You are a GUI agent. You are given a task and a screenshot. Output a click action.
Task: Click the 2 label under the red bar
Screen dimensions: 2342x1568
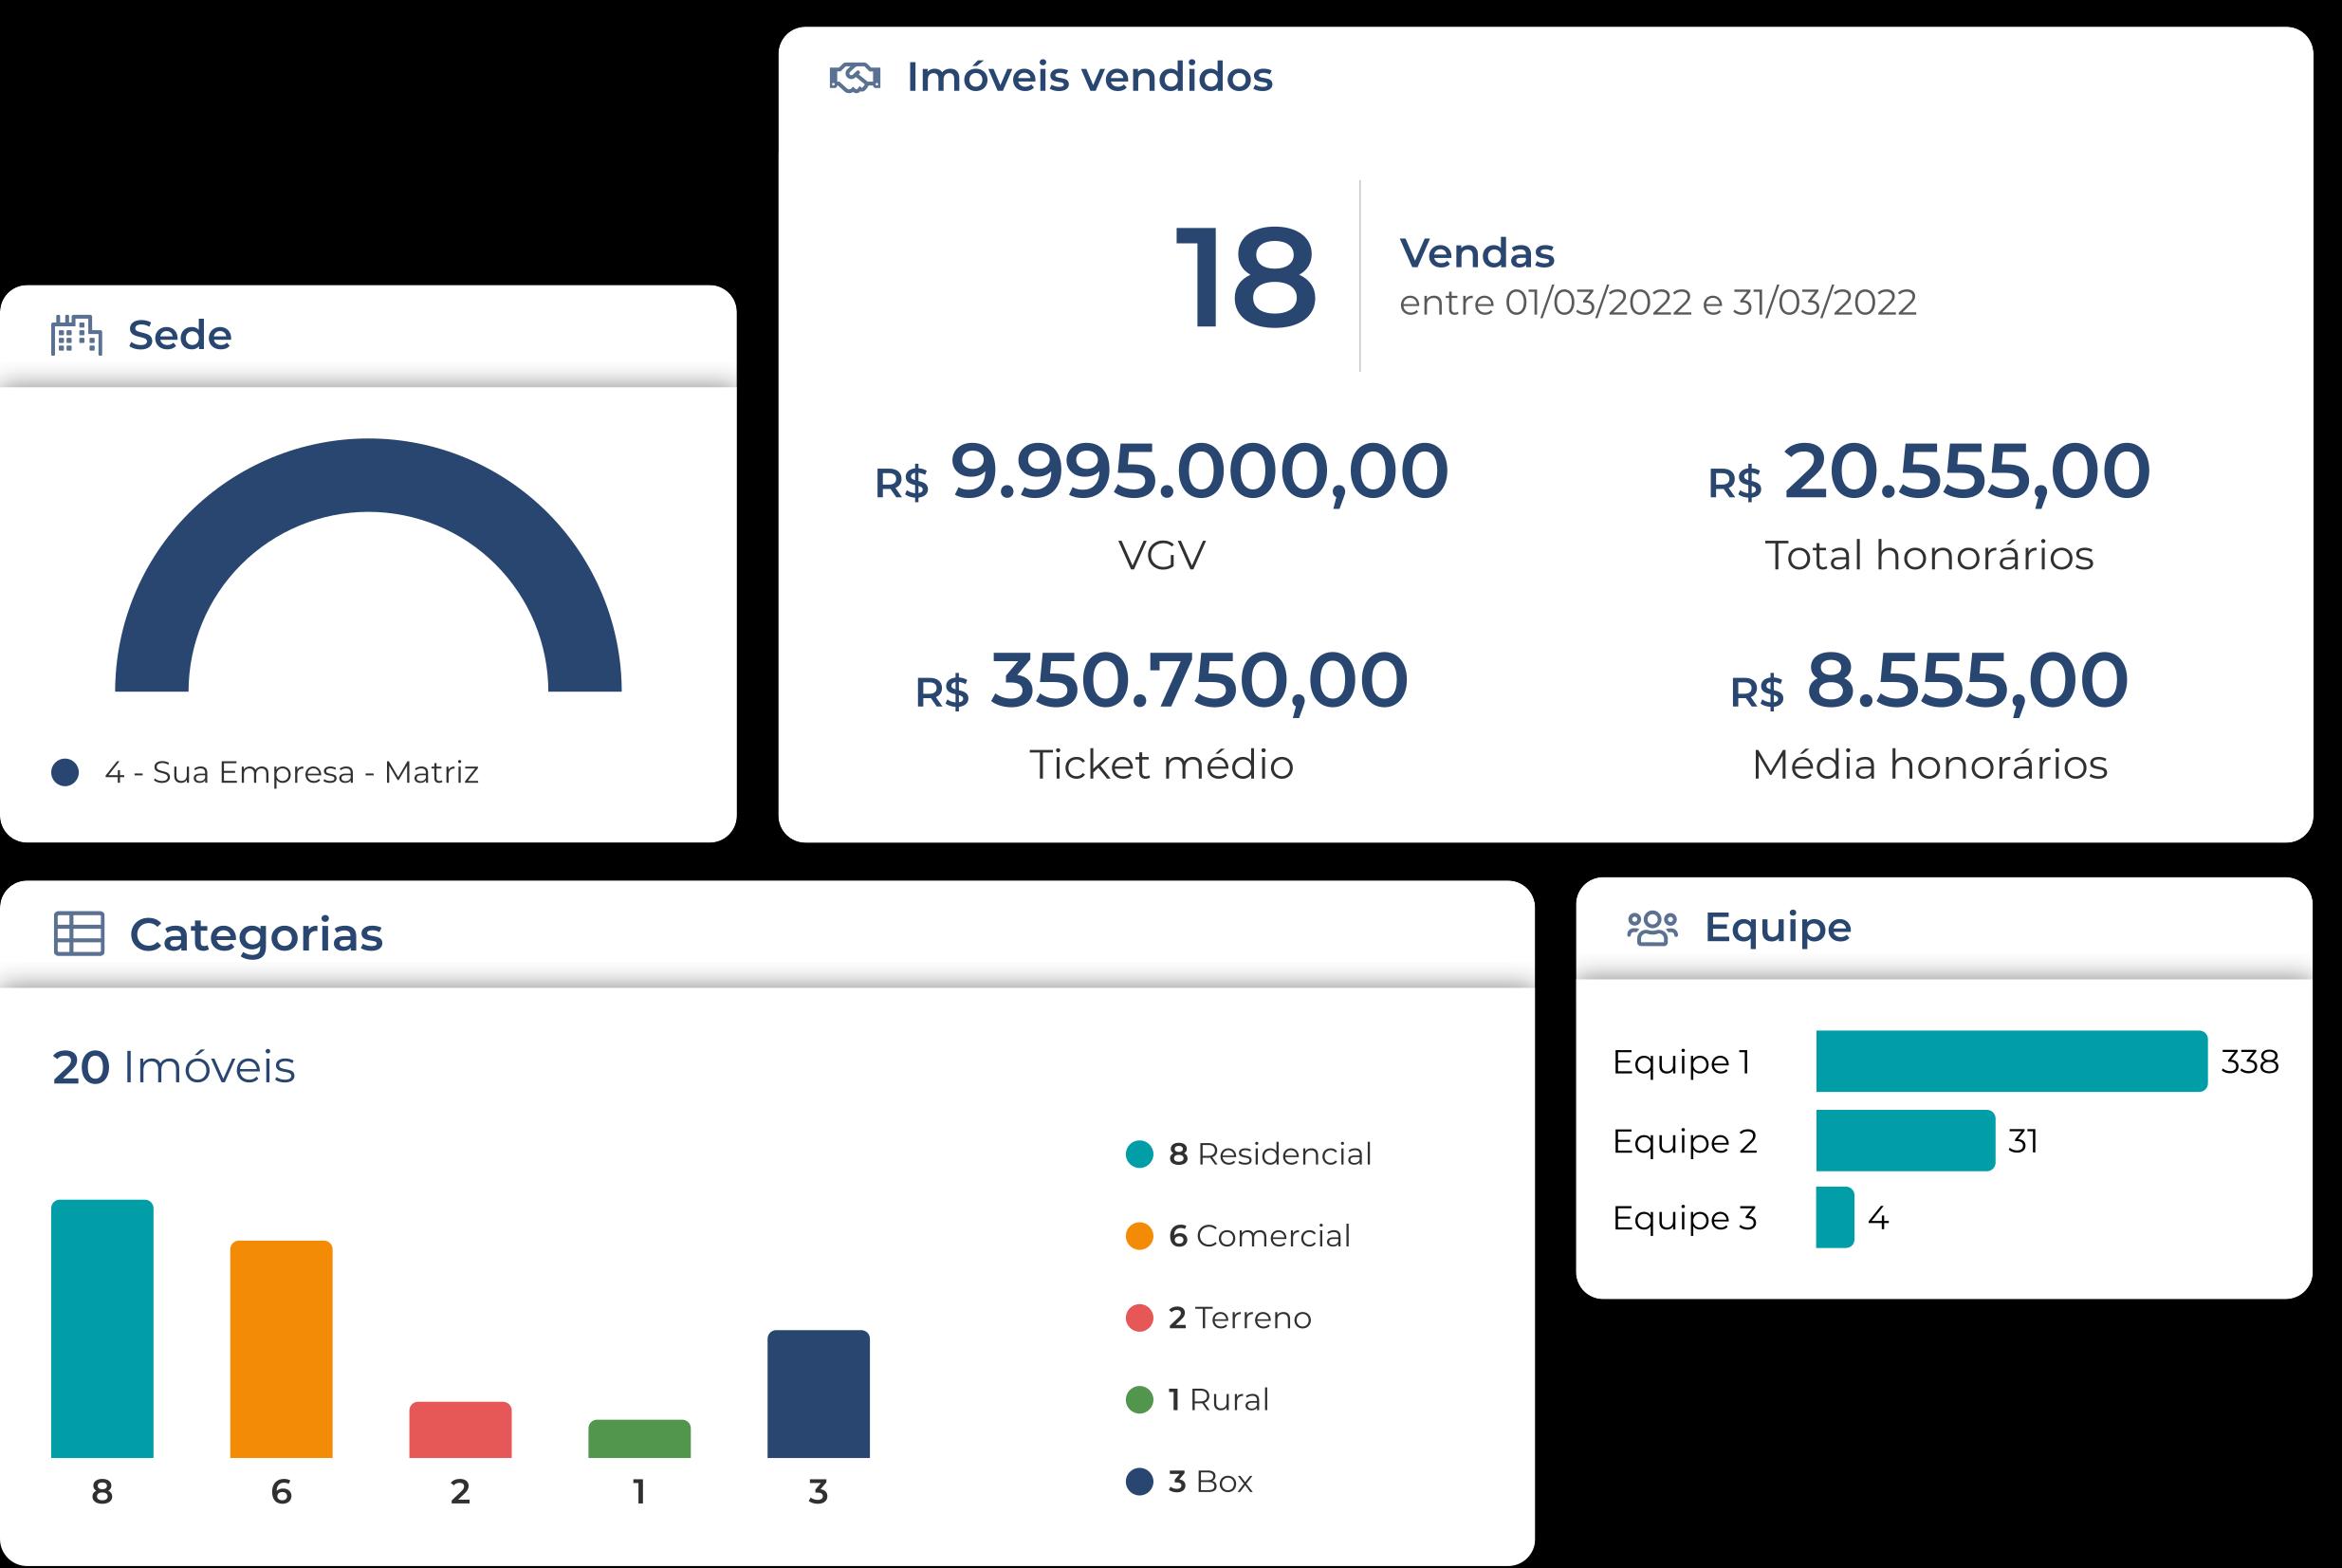[x=460, y=1492]
